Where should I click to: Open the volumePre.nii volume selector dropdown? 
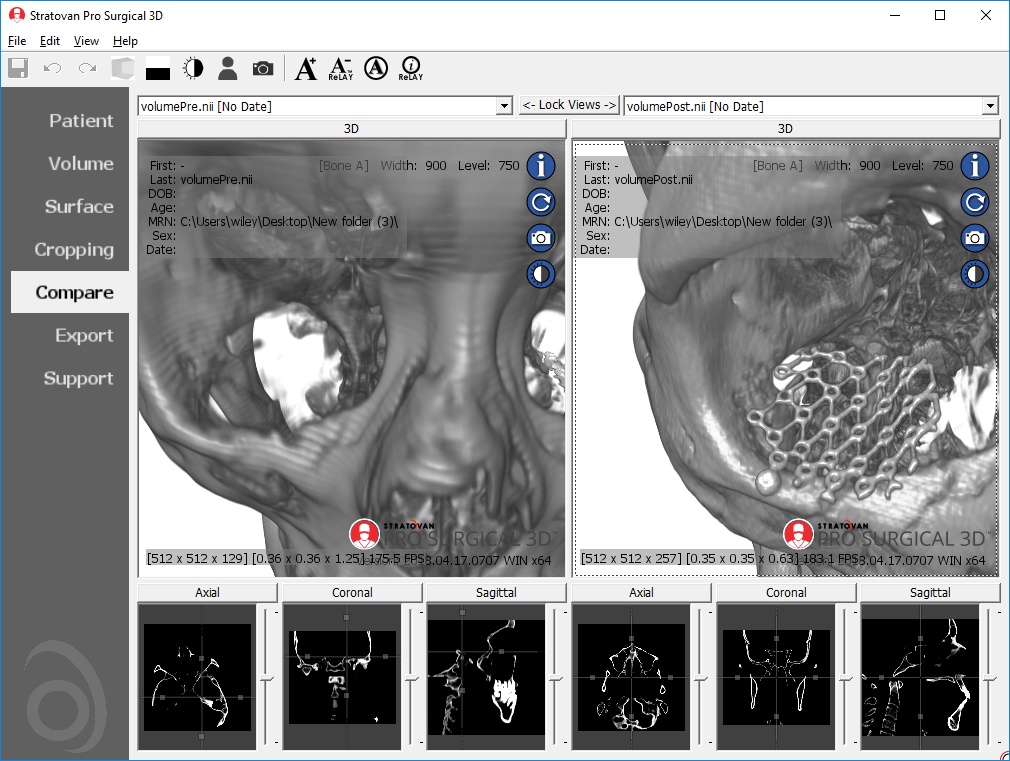[x=505, y=105]
